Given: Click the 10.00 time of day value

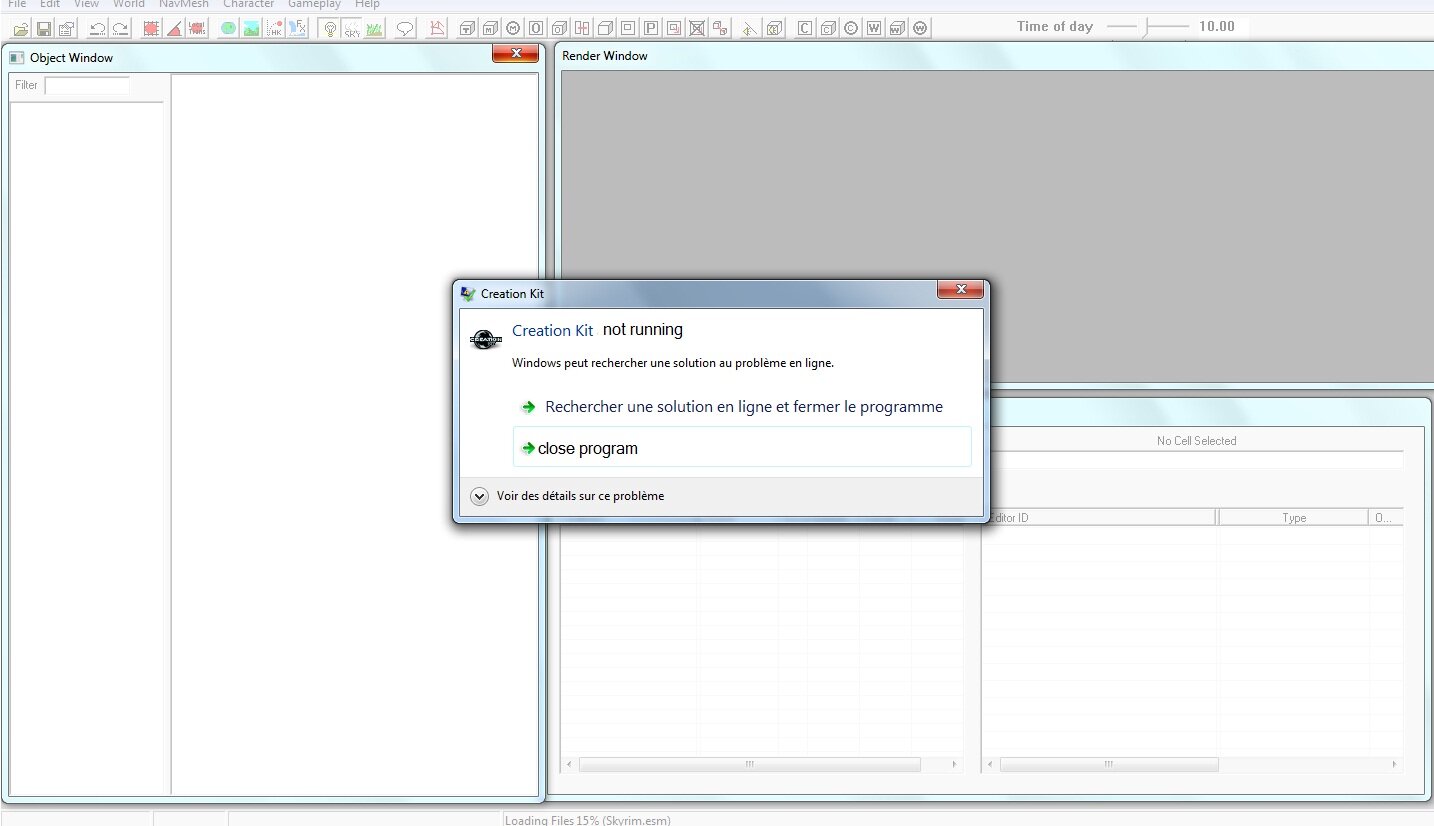Looking at the screenshot, I should tap(1217, 27).
